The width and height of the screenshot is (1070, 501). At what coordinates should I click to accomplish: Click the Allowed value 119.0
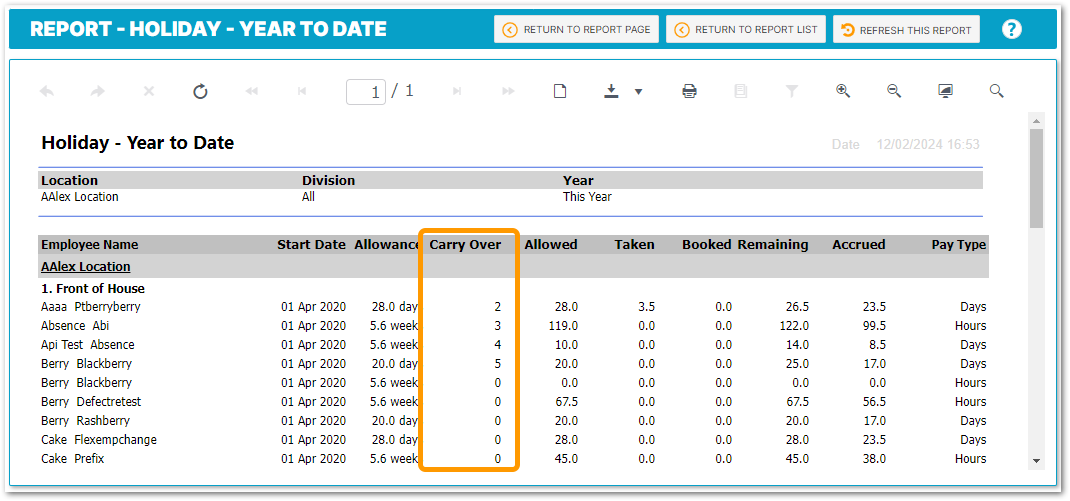[x=563, y=326]
